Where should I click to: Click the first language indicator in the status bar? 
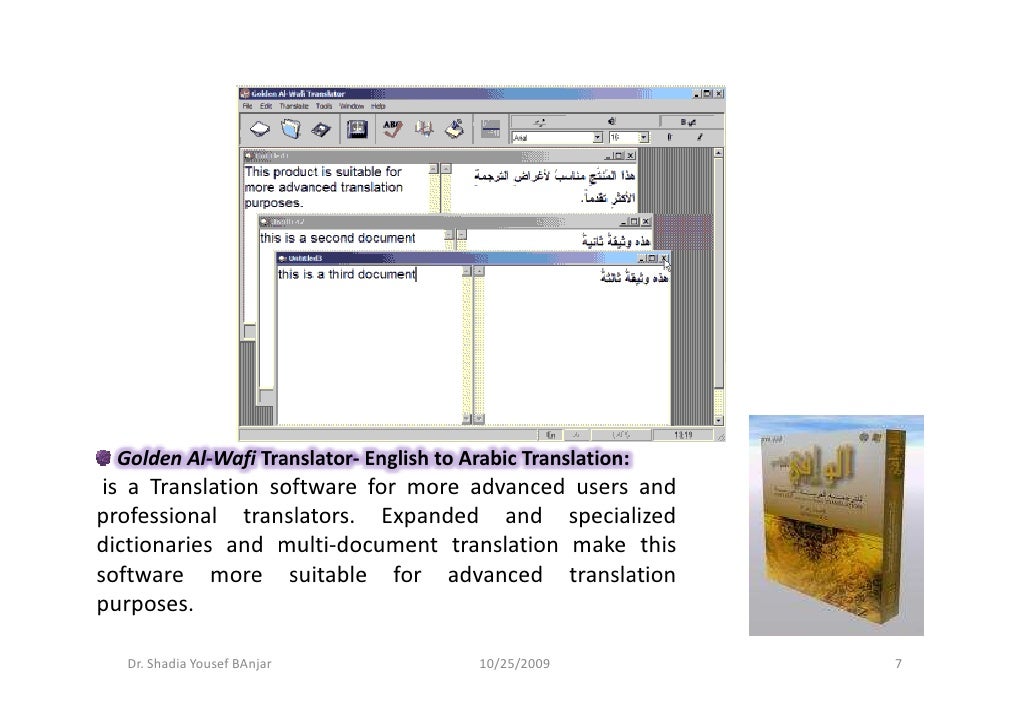[550, 435]
